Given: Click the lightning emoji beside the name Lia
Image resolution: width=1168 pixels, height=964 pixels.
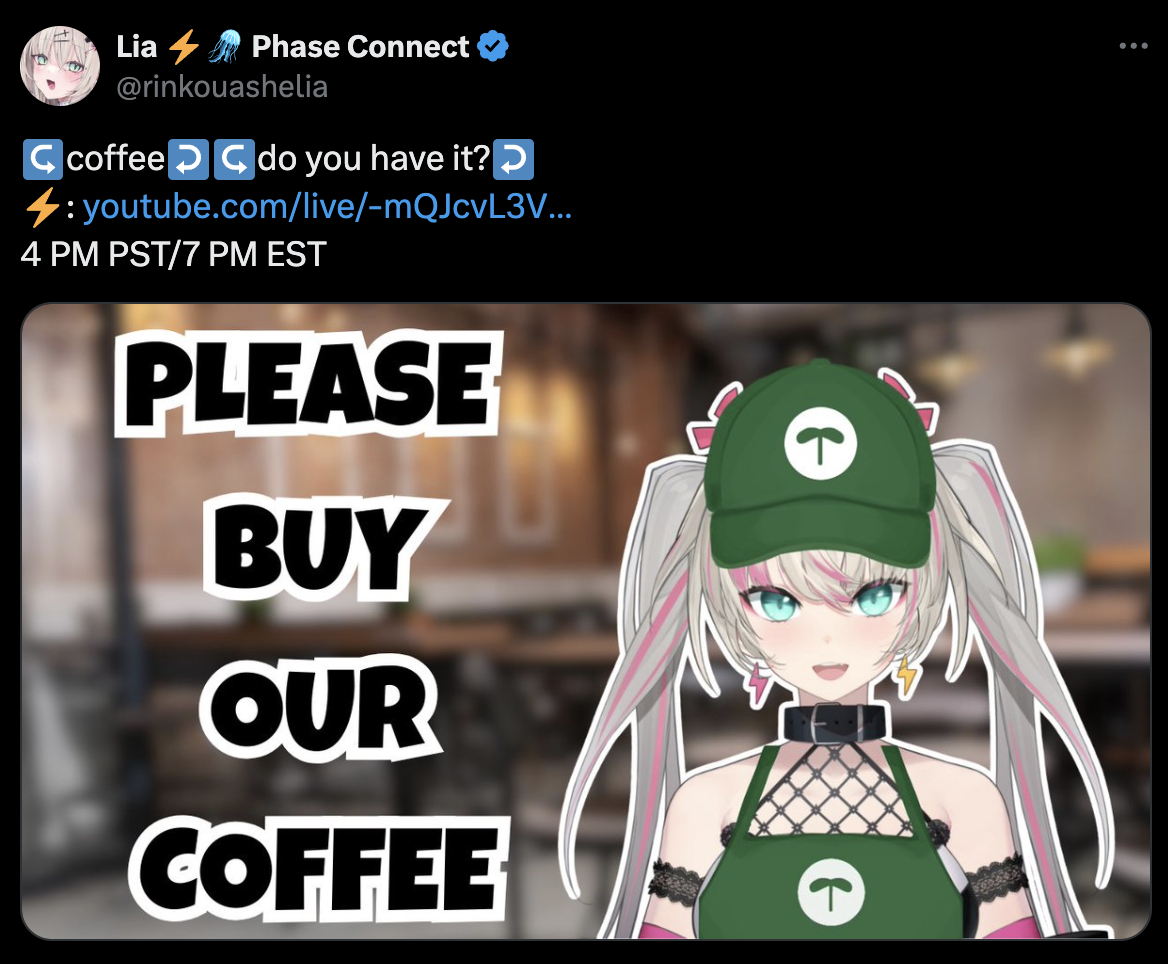Looking at the screenshot, I should pos(183,46).
